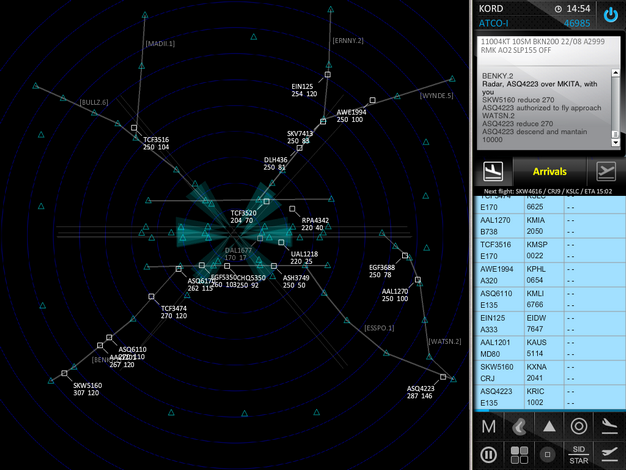Click the landing aircraft icon in bottom toolbar
This screenshot has height=470, width=626.
click(608, 426)
